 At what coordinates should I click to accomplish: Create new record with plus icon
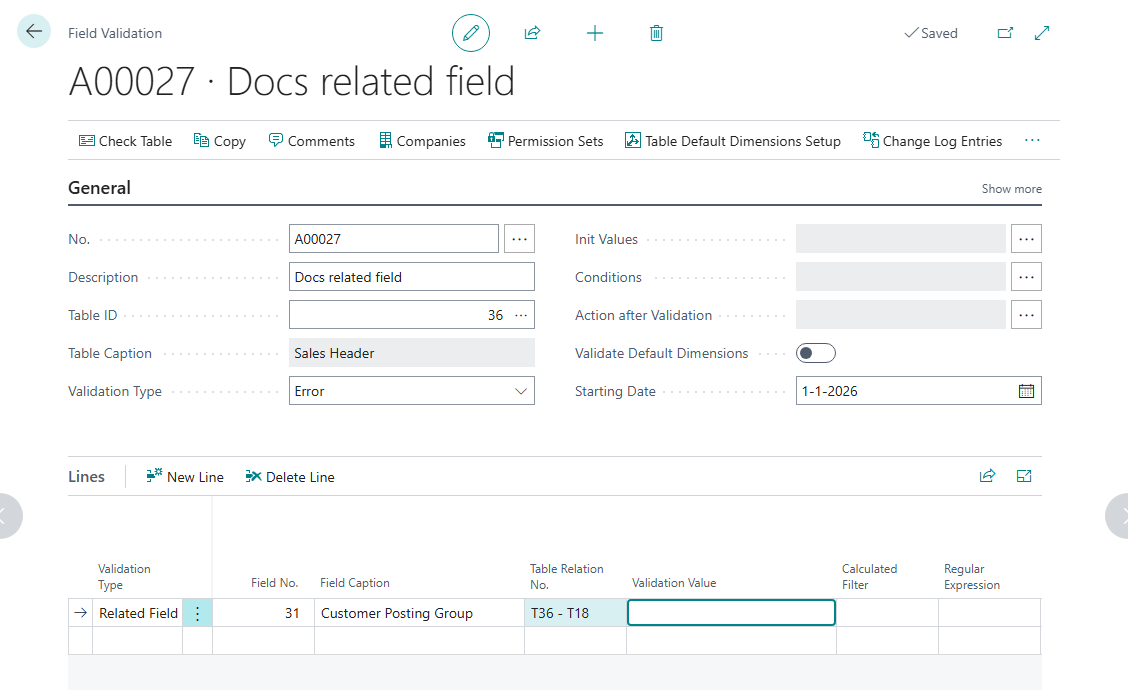(x=595, y=33)
